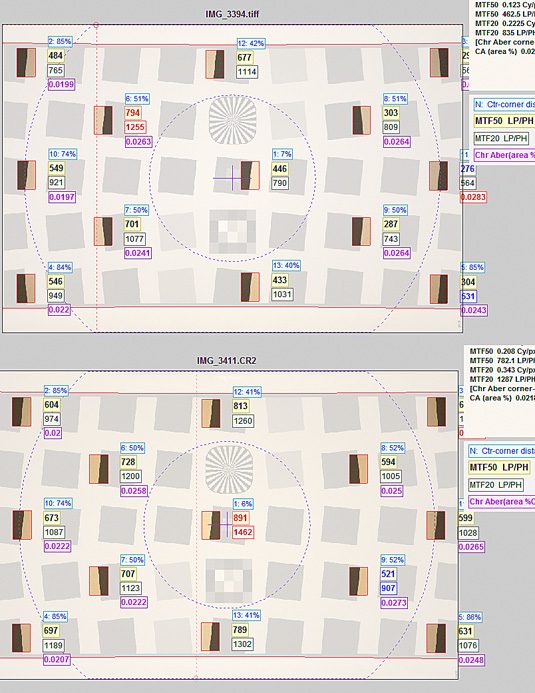The width and height of the screenshot is (535, 693).
Task: Click the red MTF20 value 1462
Action: [243, 532]
